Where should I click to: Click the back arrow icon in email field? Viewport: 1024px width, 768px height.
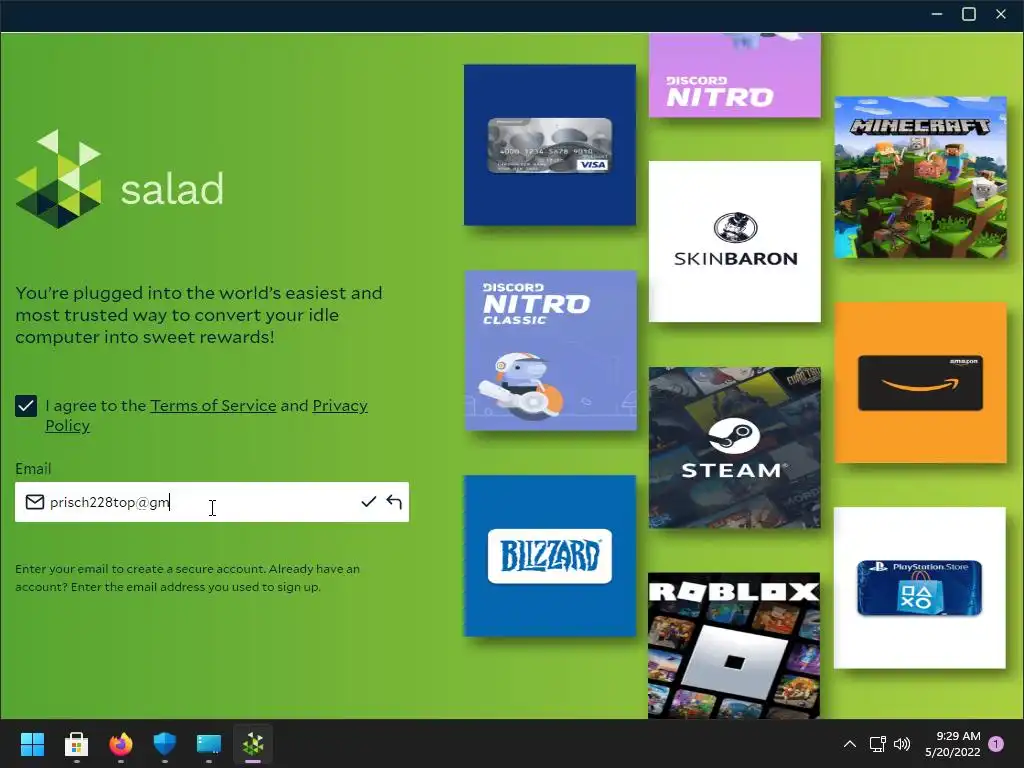coord(394,502)
